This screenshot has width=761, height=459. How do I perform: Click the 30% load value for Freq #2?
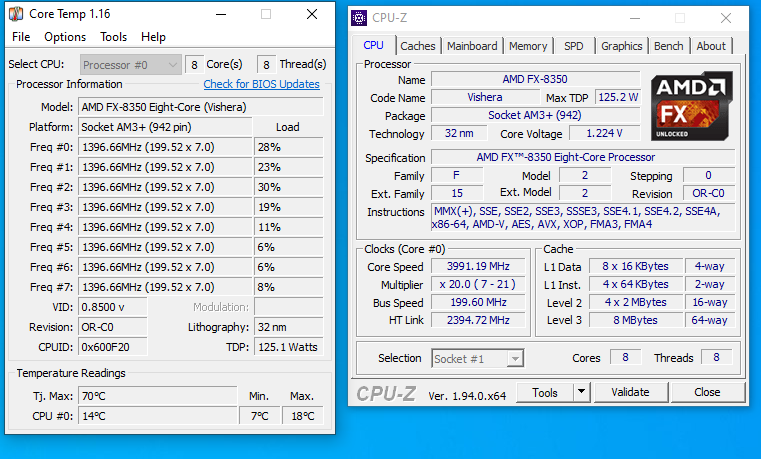pos(288,187)
